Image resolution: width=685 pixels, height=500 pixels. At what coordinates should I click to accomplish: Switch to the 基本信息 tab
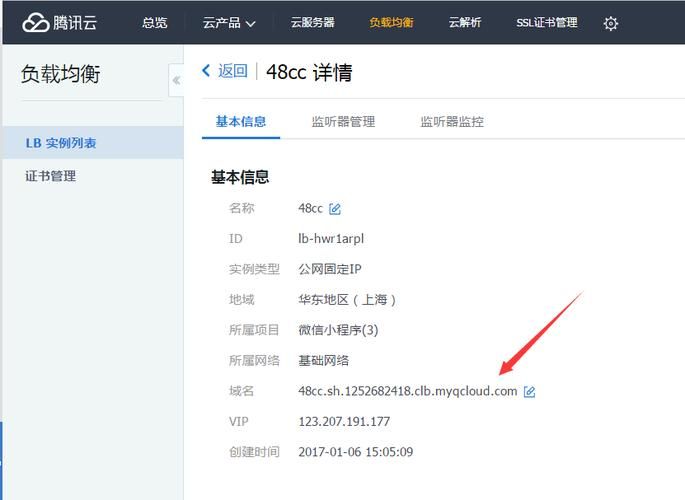pyautogui.click(x=241, y=122)
